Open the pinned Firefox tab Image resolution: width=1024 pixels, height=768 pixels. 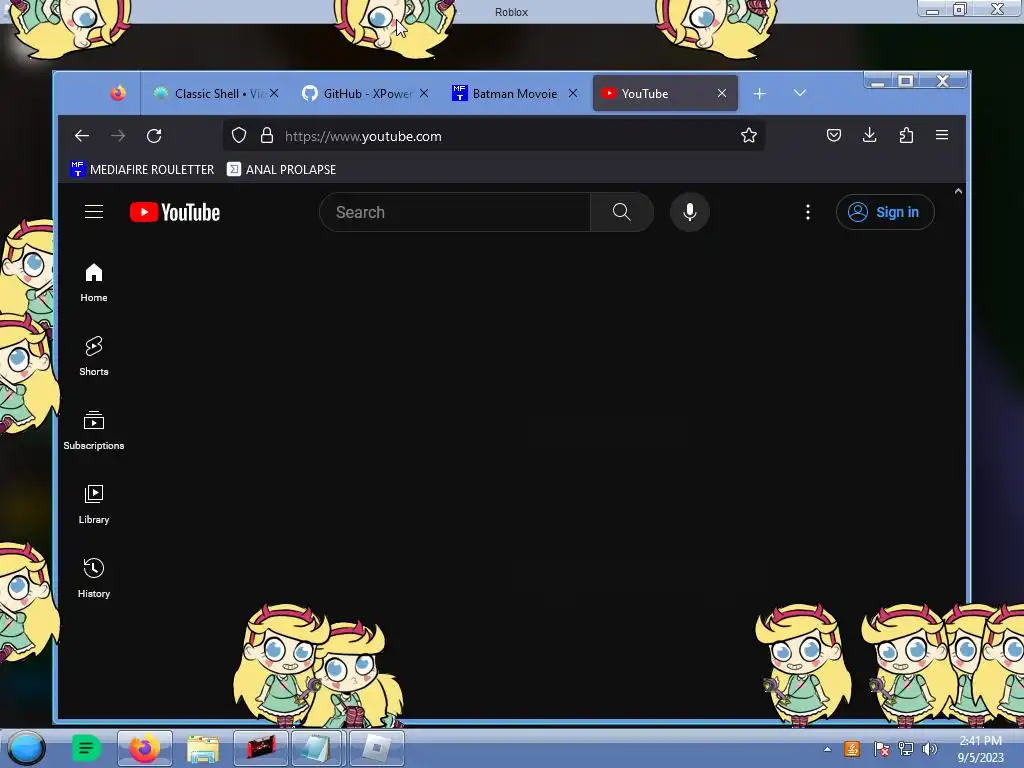click(118, 93)
